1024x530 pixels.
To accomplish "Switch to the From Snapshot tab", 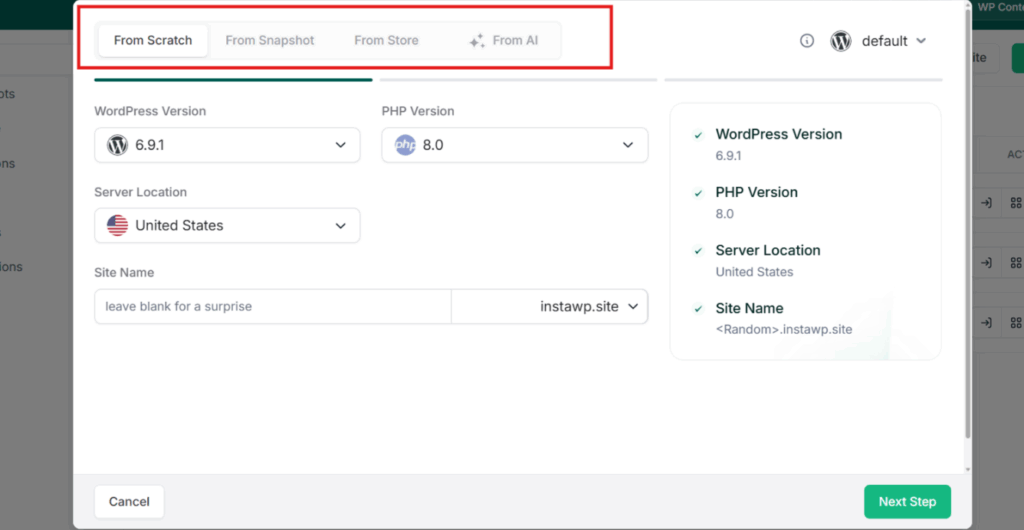I will (270, 40).
